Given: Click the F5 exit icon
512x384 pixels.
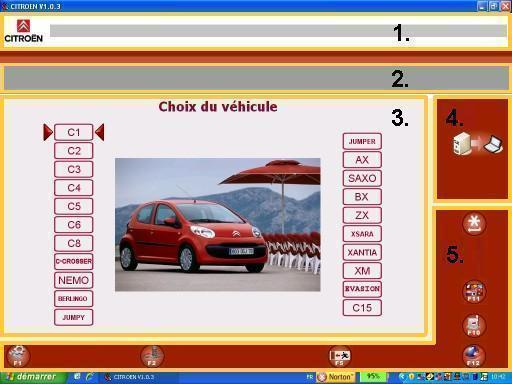Looking at the screenshot, I should click(339, 356).
